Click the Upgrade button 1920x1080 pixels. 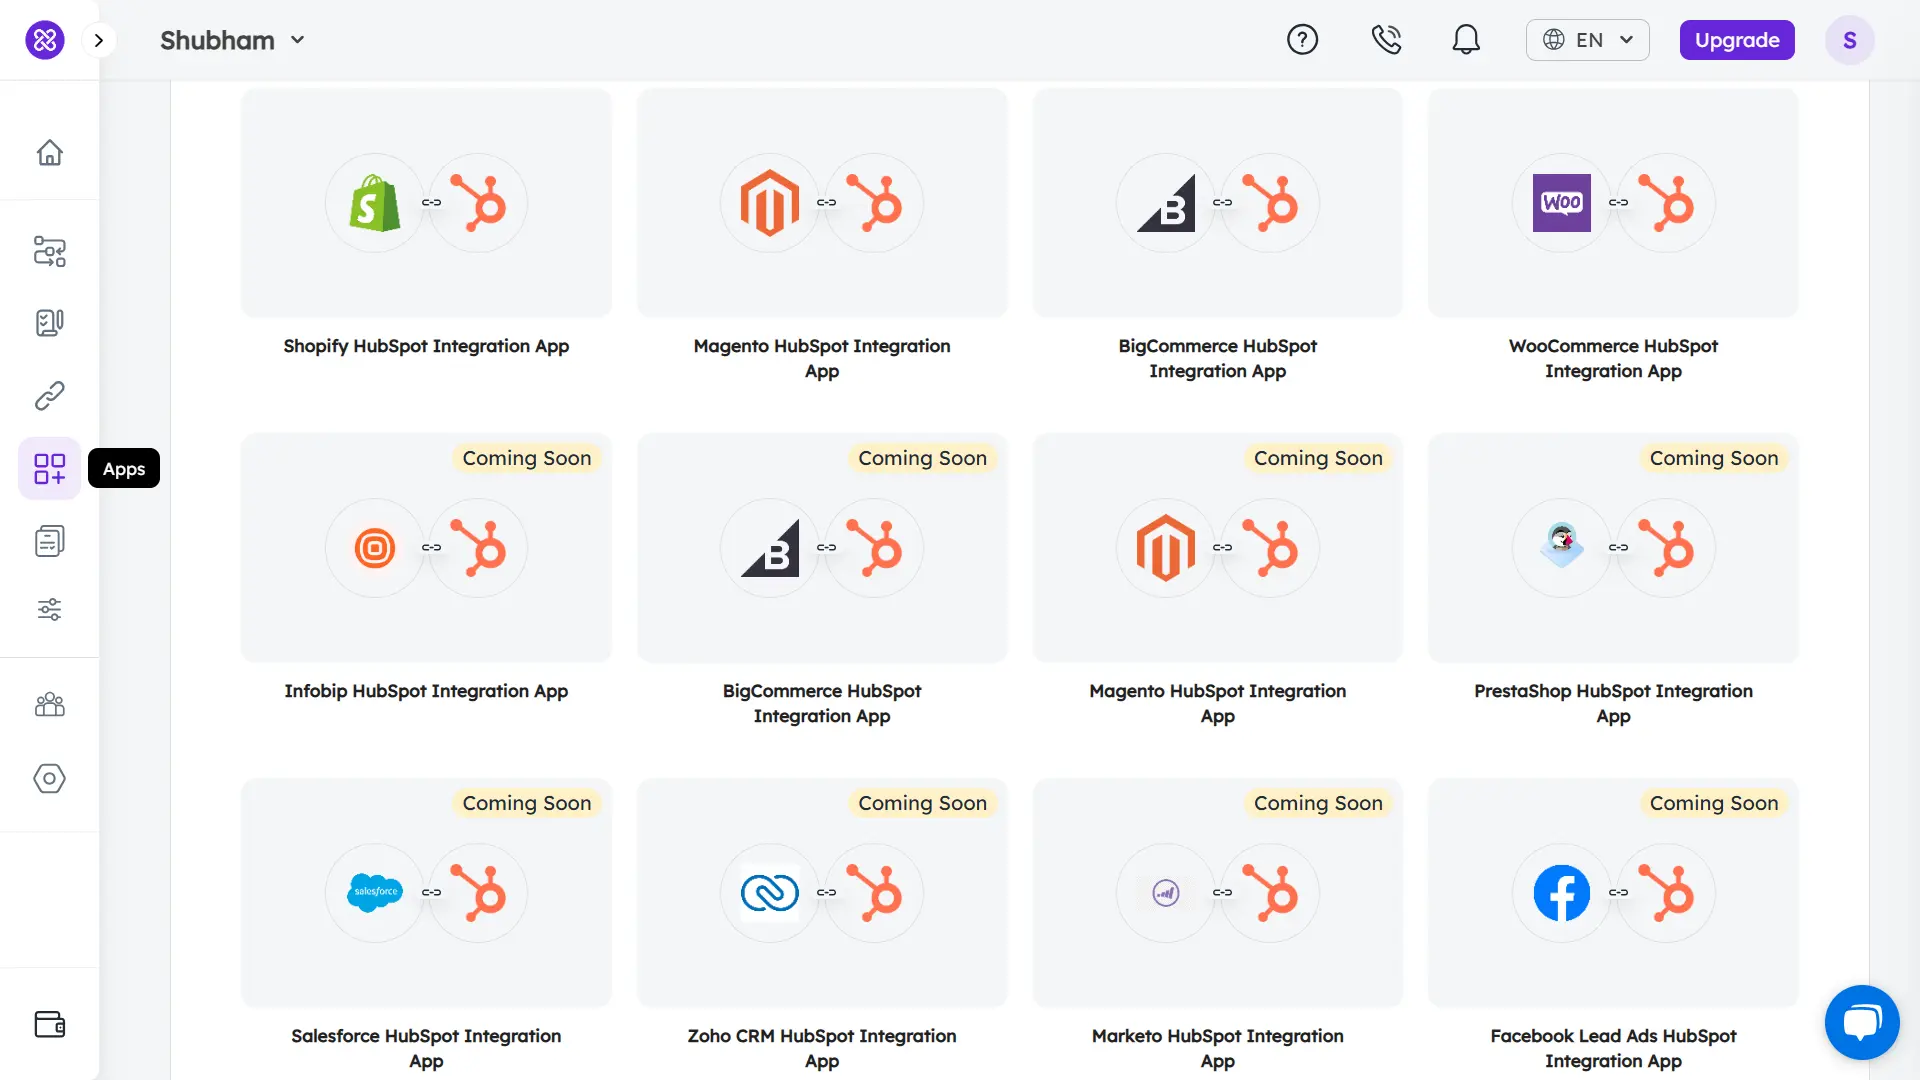pos(1737,40)
